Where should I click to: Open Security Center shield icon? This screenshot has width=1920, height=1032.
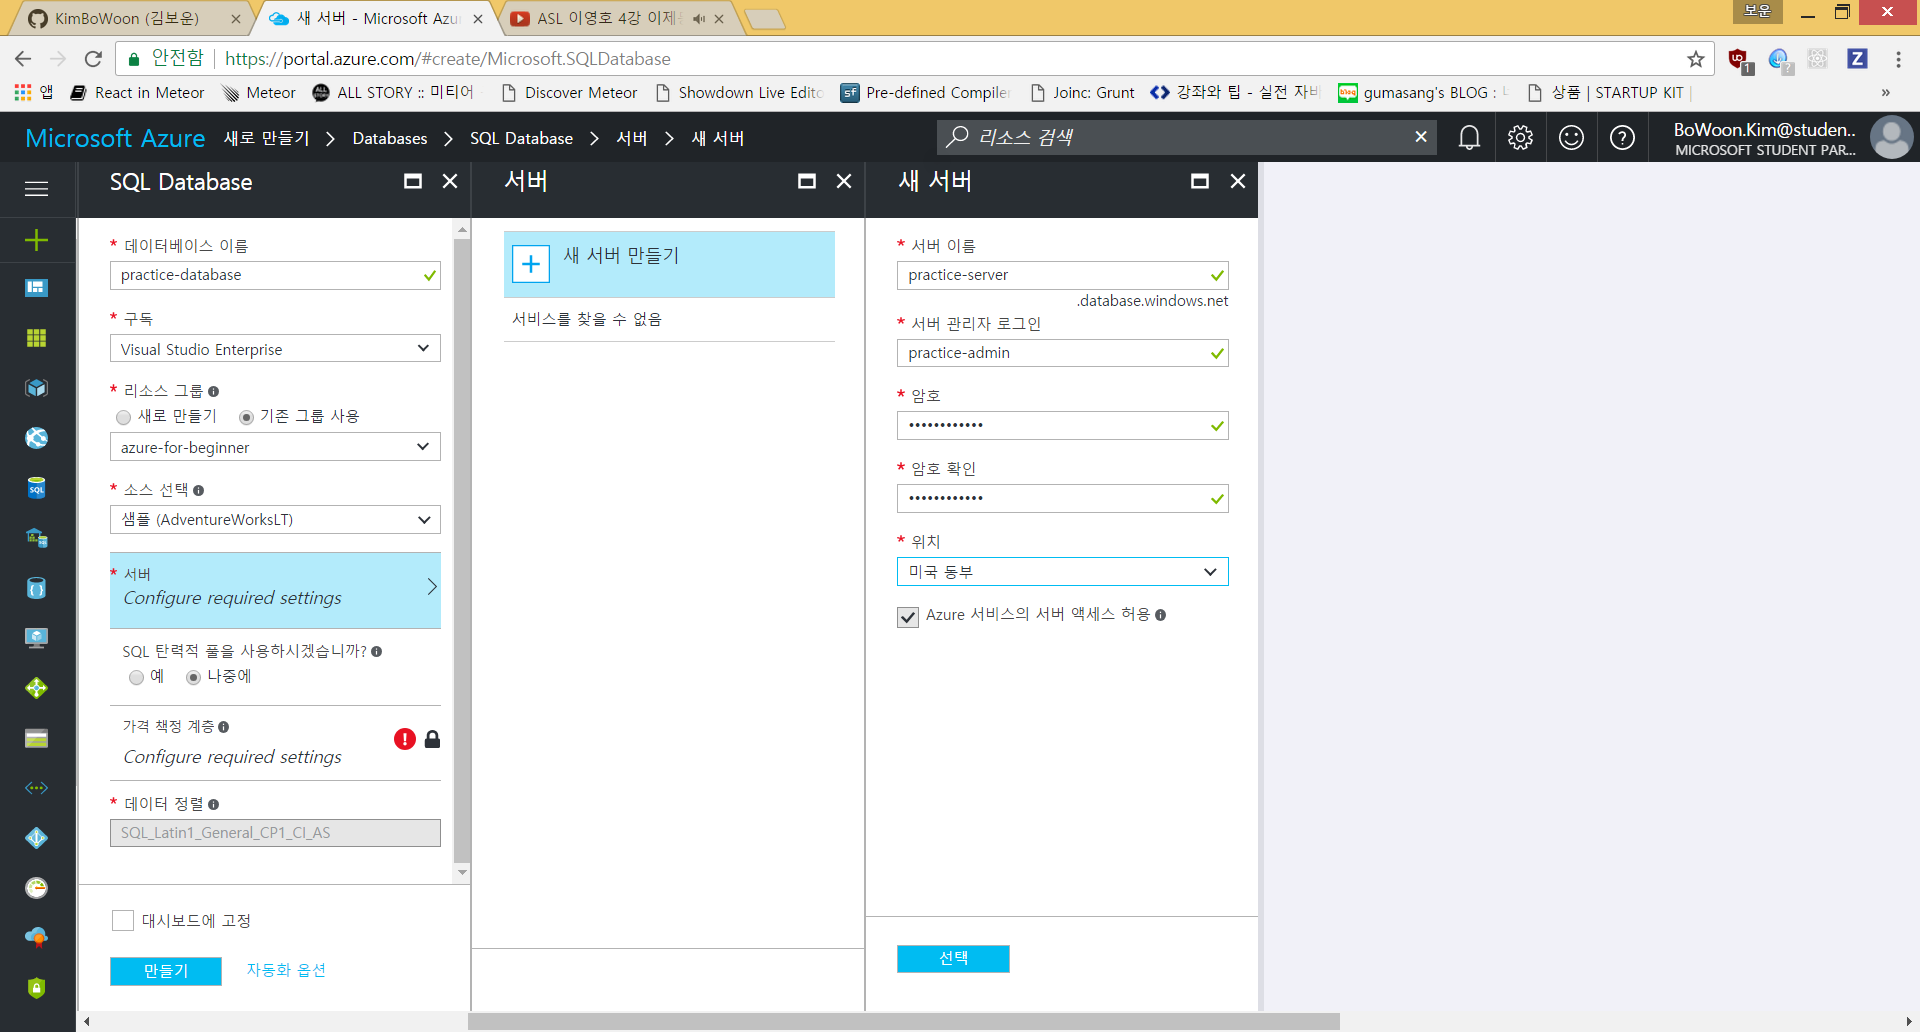37,988
